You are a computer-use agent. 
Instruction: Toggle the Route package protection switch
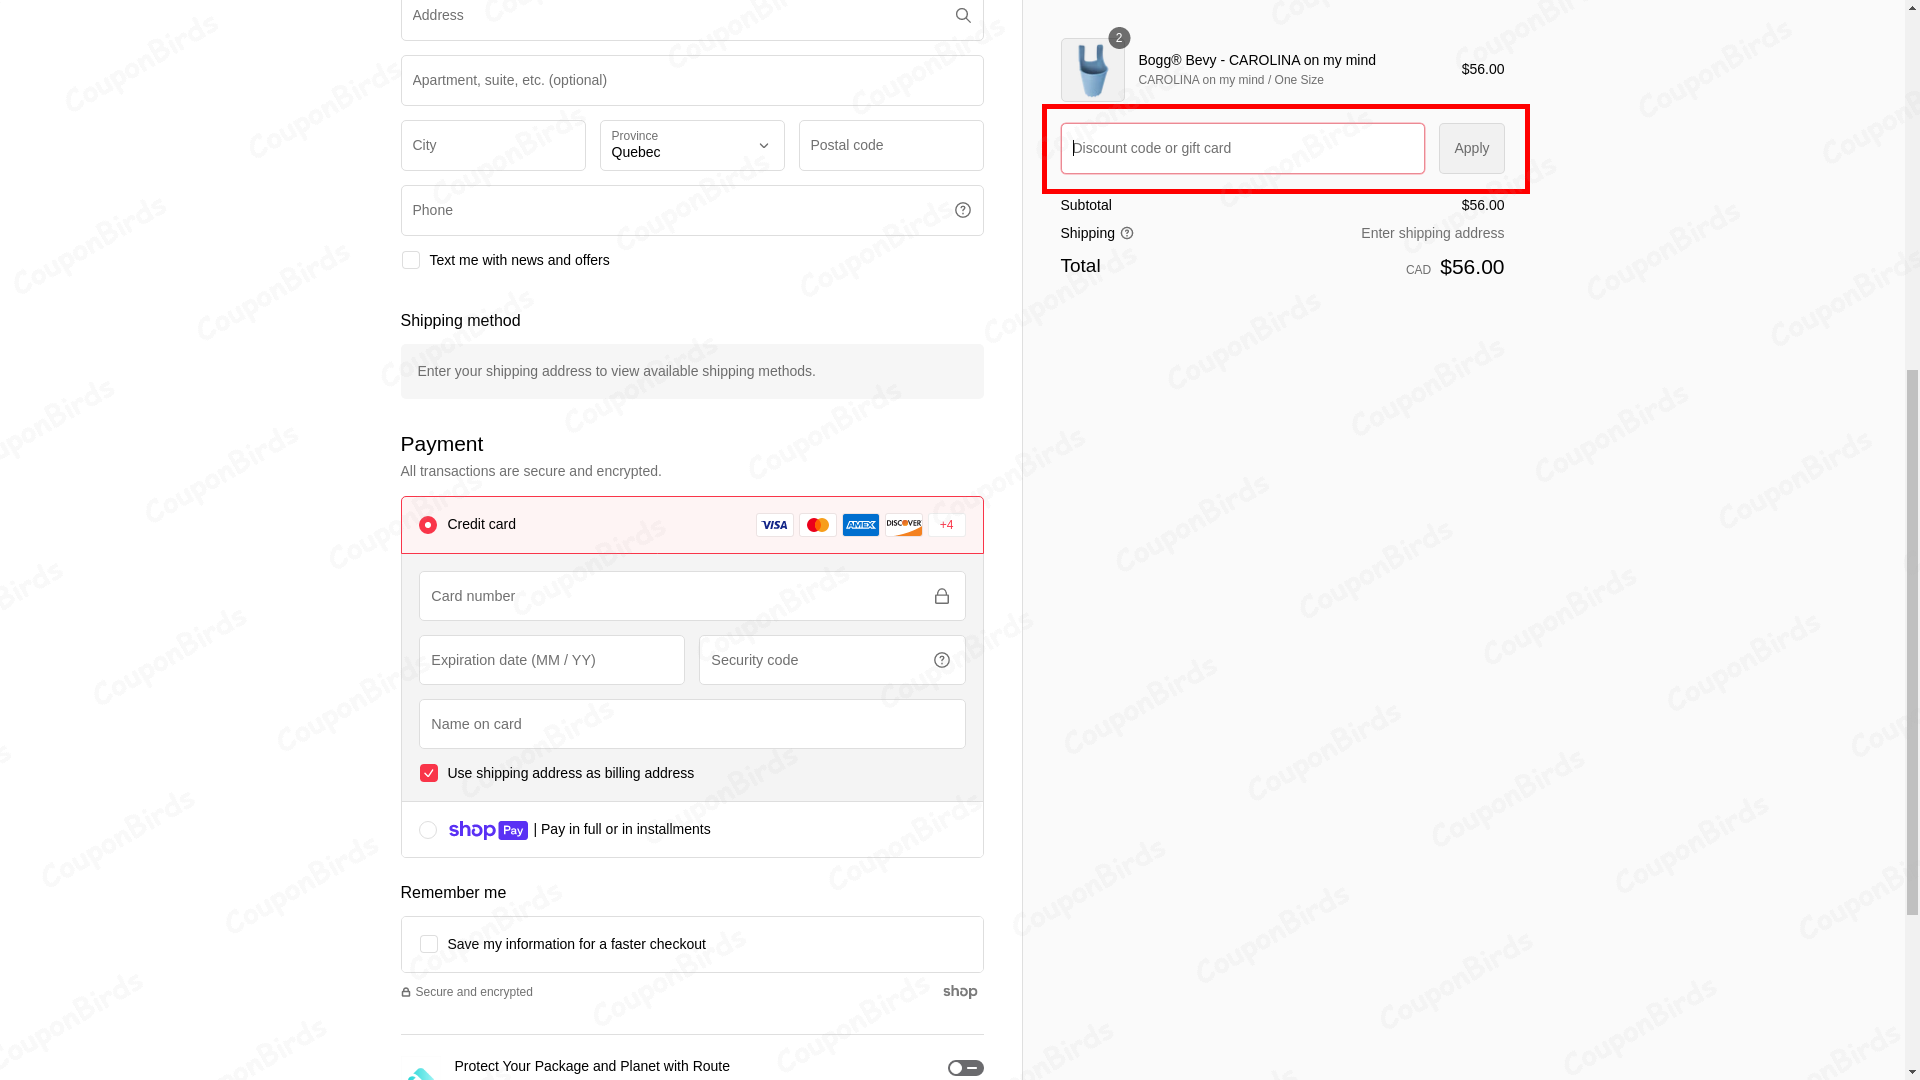(x=965, y=1068)
